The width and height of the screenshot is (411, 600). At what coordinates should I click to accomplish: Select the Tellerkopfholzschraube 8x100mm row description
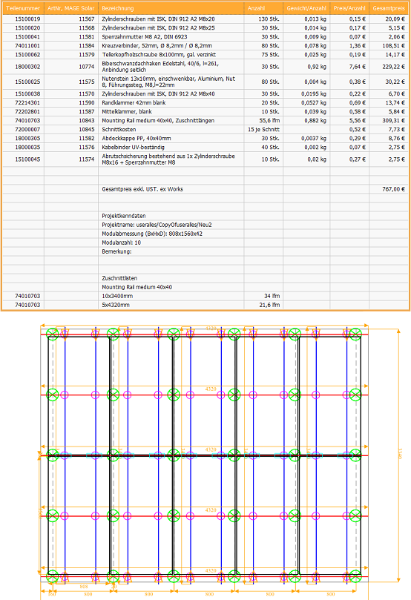(x=171, y=54)
